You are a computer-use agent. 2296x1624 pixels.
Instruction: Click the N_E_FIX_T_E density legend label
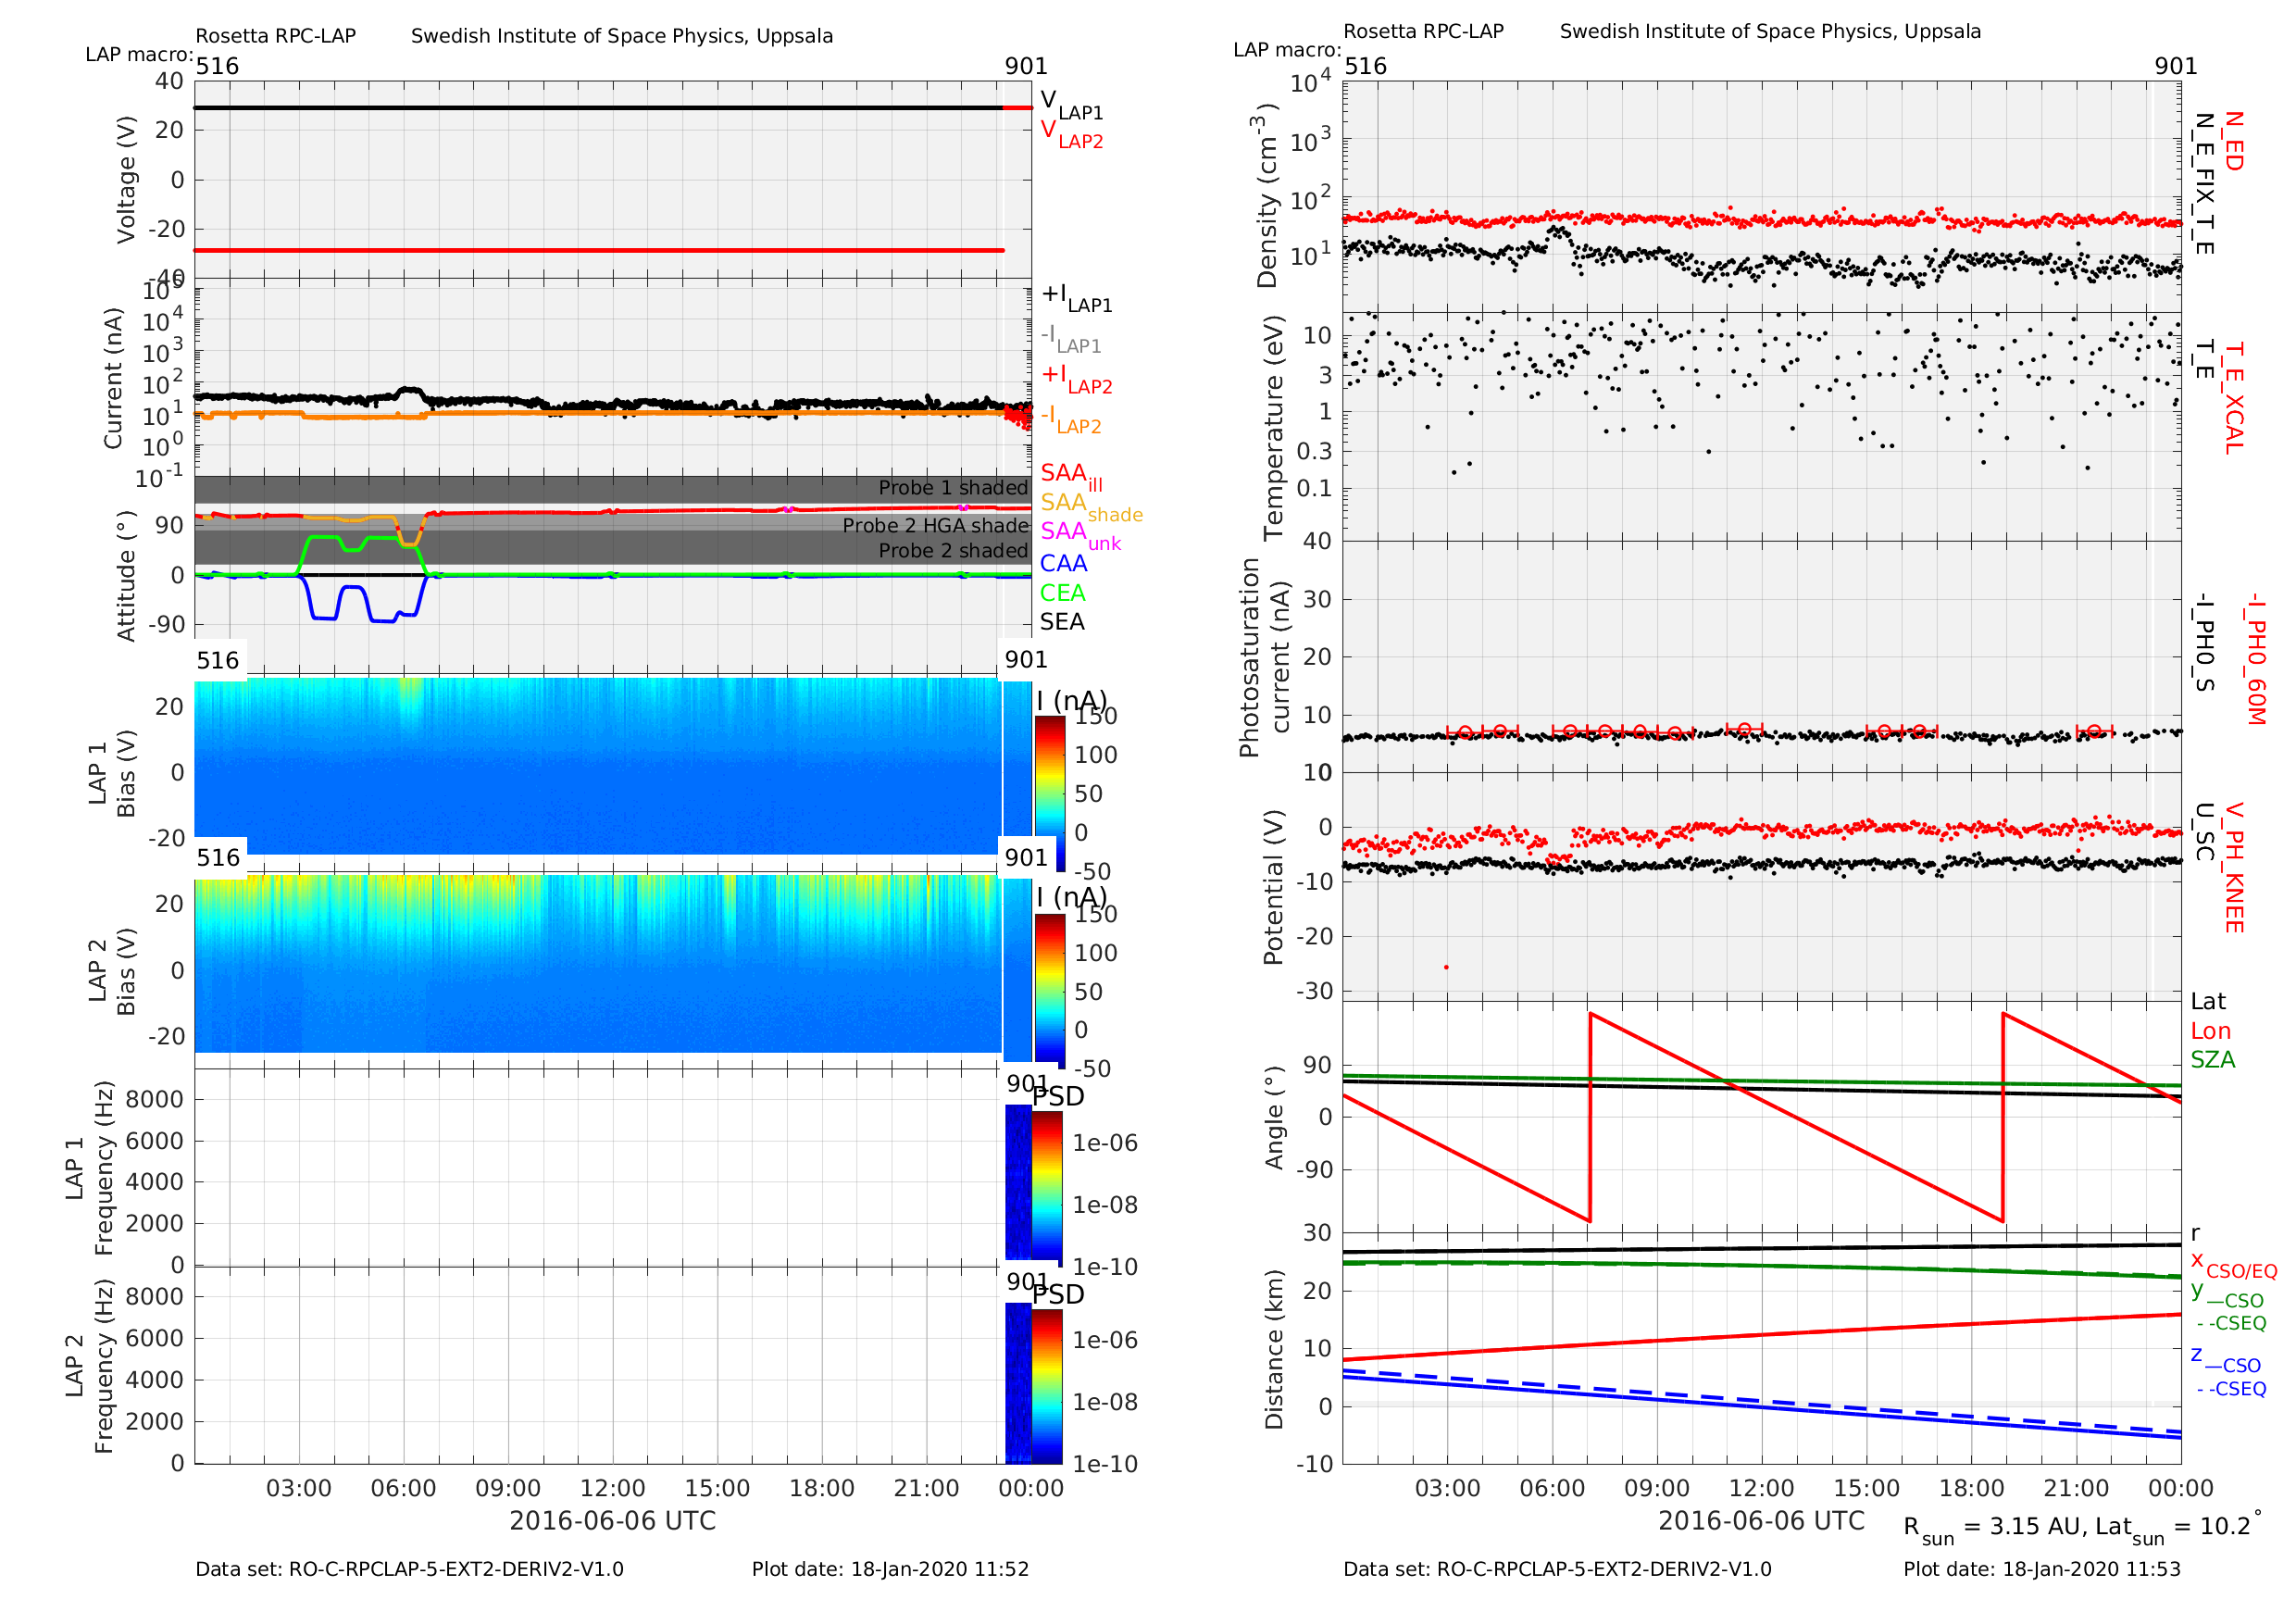(2203, 183)
